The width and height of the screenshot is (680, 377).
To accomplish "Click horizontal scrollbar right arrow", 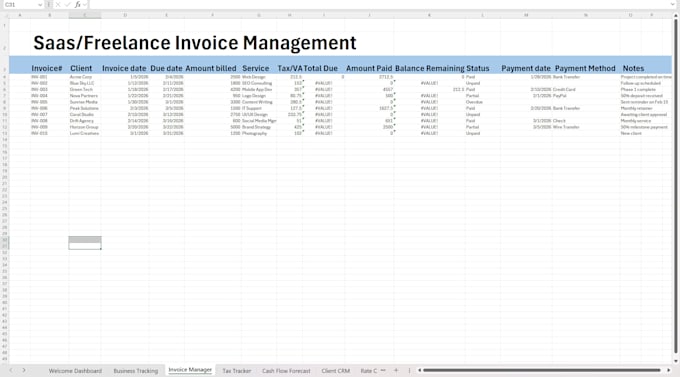I will [669, 370].
